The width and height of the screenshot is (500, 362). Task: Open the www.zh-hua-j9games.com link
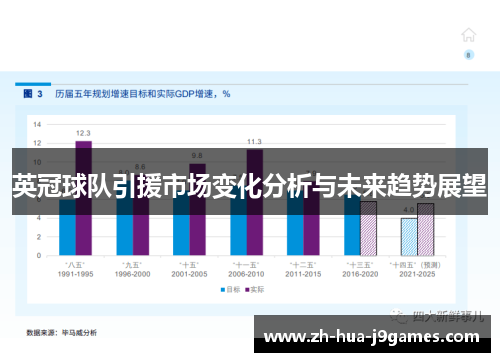(x=372, y=337)
